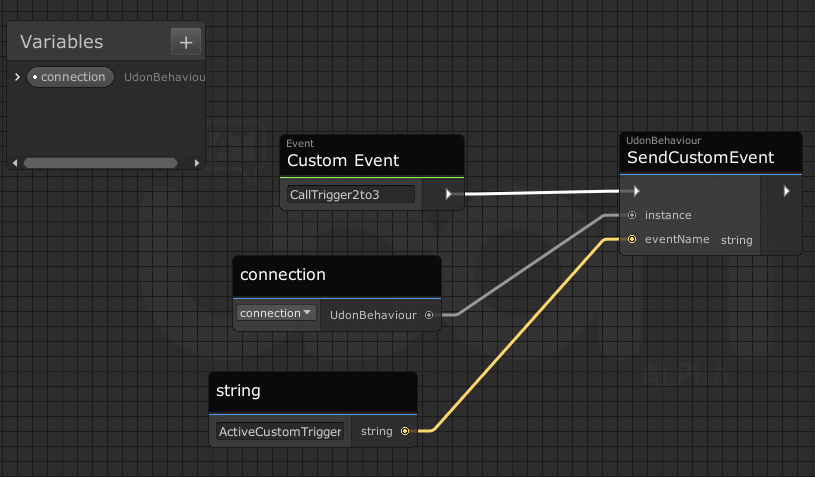The height and width of the screenshot is (477, 815).
Task: Click the plus button to add a variable
Action: point(186,42)
